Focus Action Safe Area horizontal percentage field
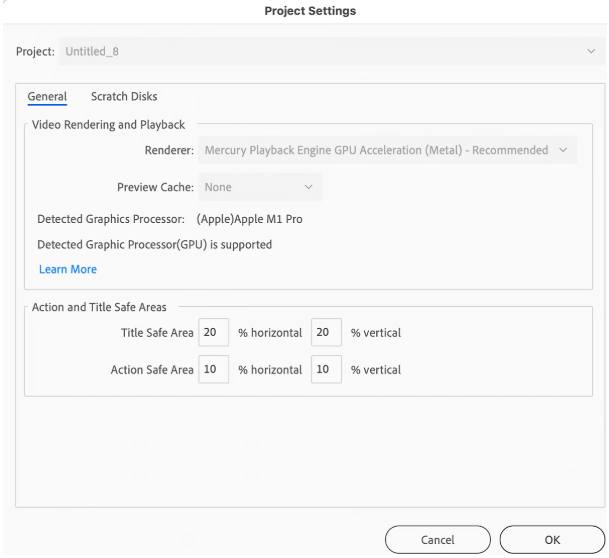This screenshot has height=558, width=609. [213, 370]
